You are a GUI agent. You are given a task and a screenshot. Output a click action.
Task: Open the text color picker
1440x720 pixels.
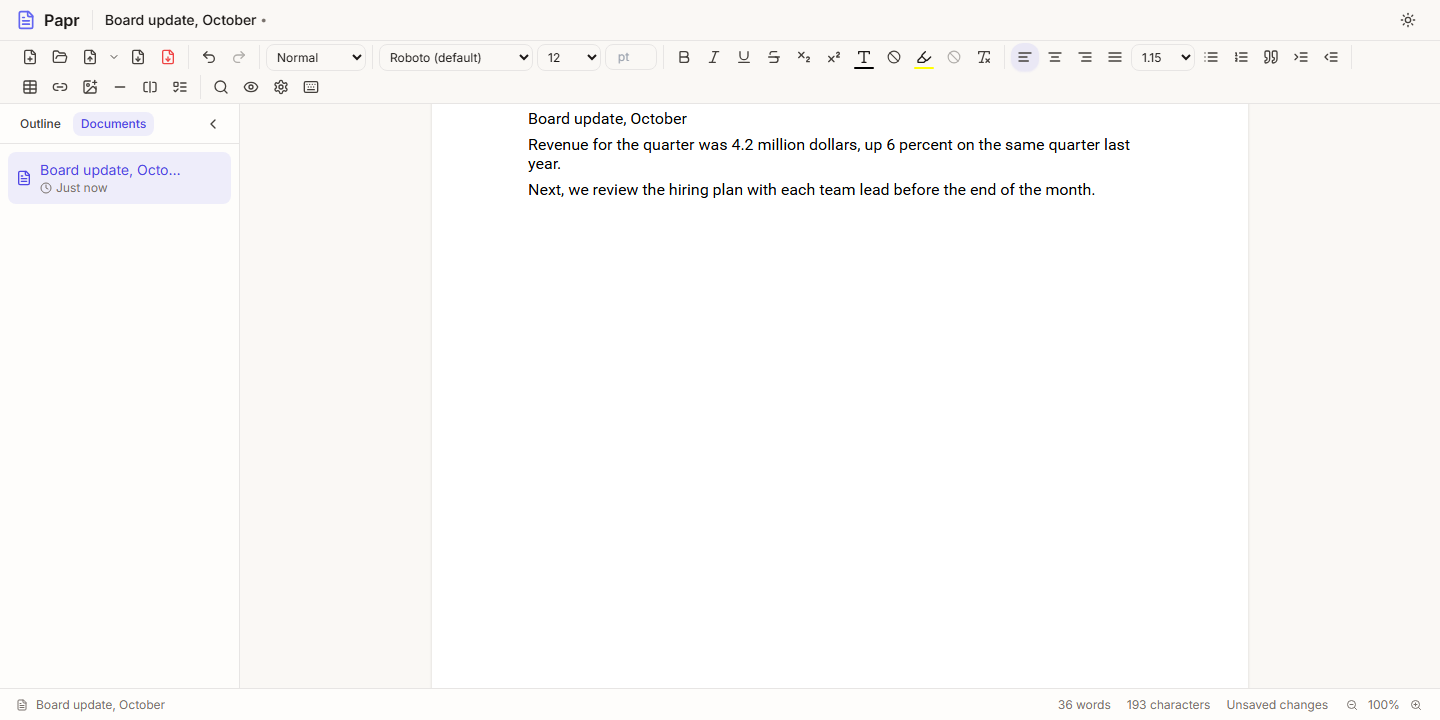tap(864, 57)
